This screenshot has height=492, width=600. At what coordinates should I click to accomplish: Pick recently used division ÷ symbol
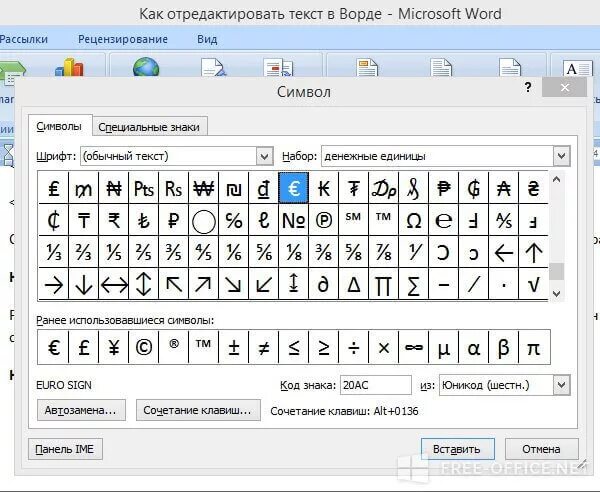(354, 347)
